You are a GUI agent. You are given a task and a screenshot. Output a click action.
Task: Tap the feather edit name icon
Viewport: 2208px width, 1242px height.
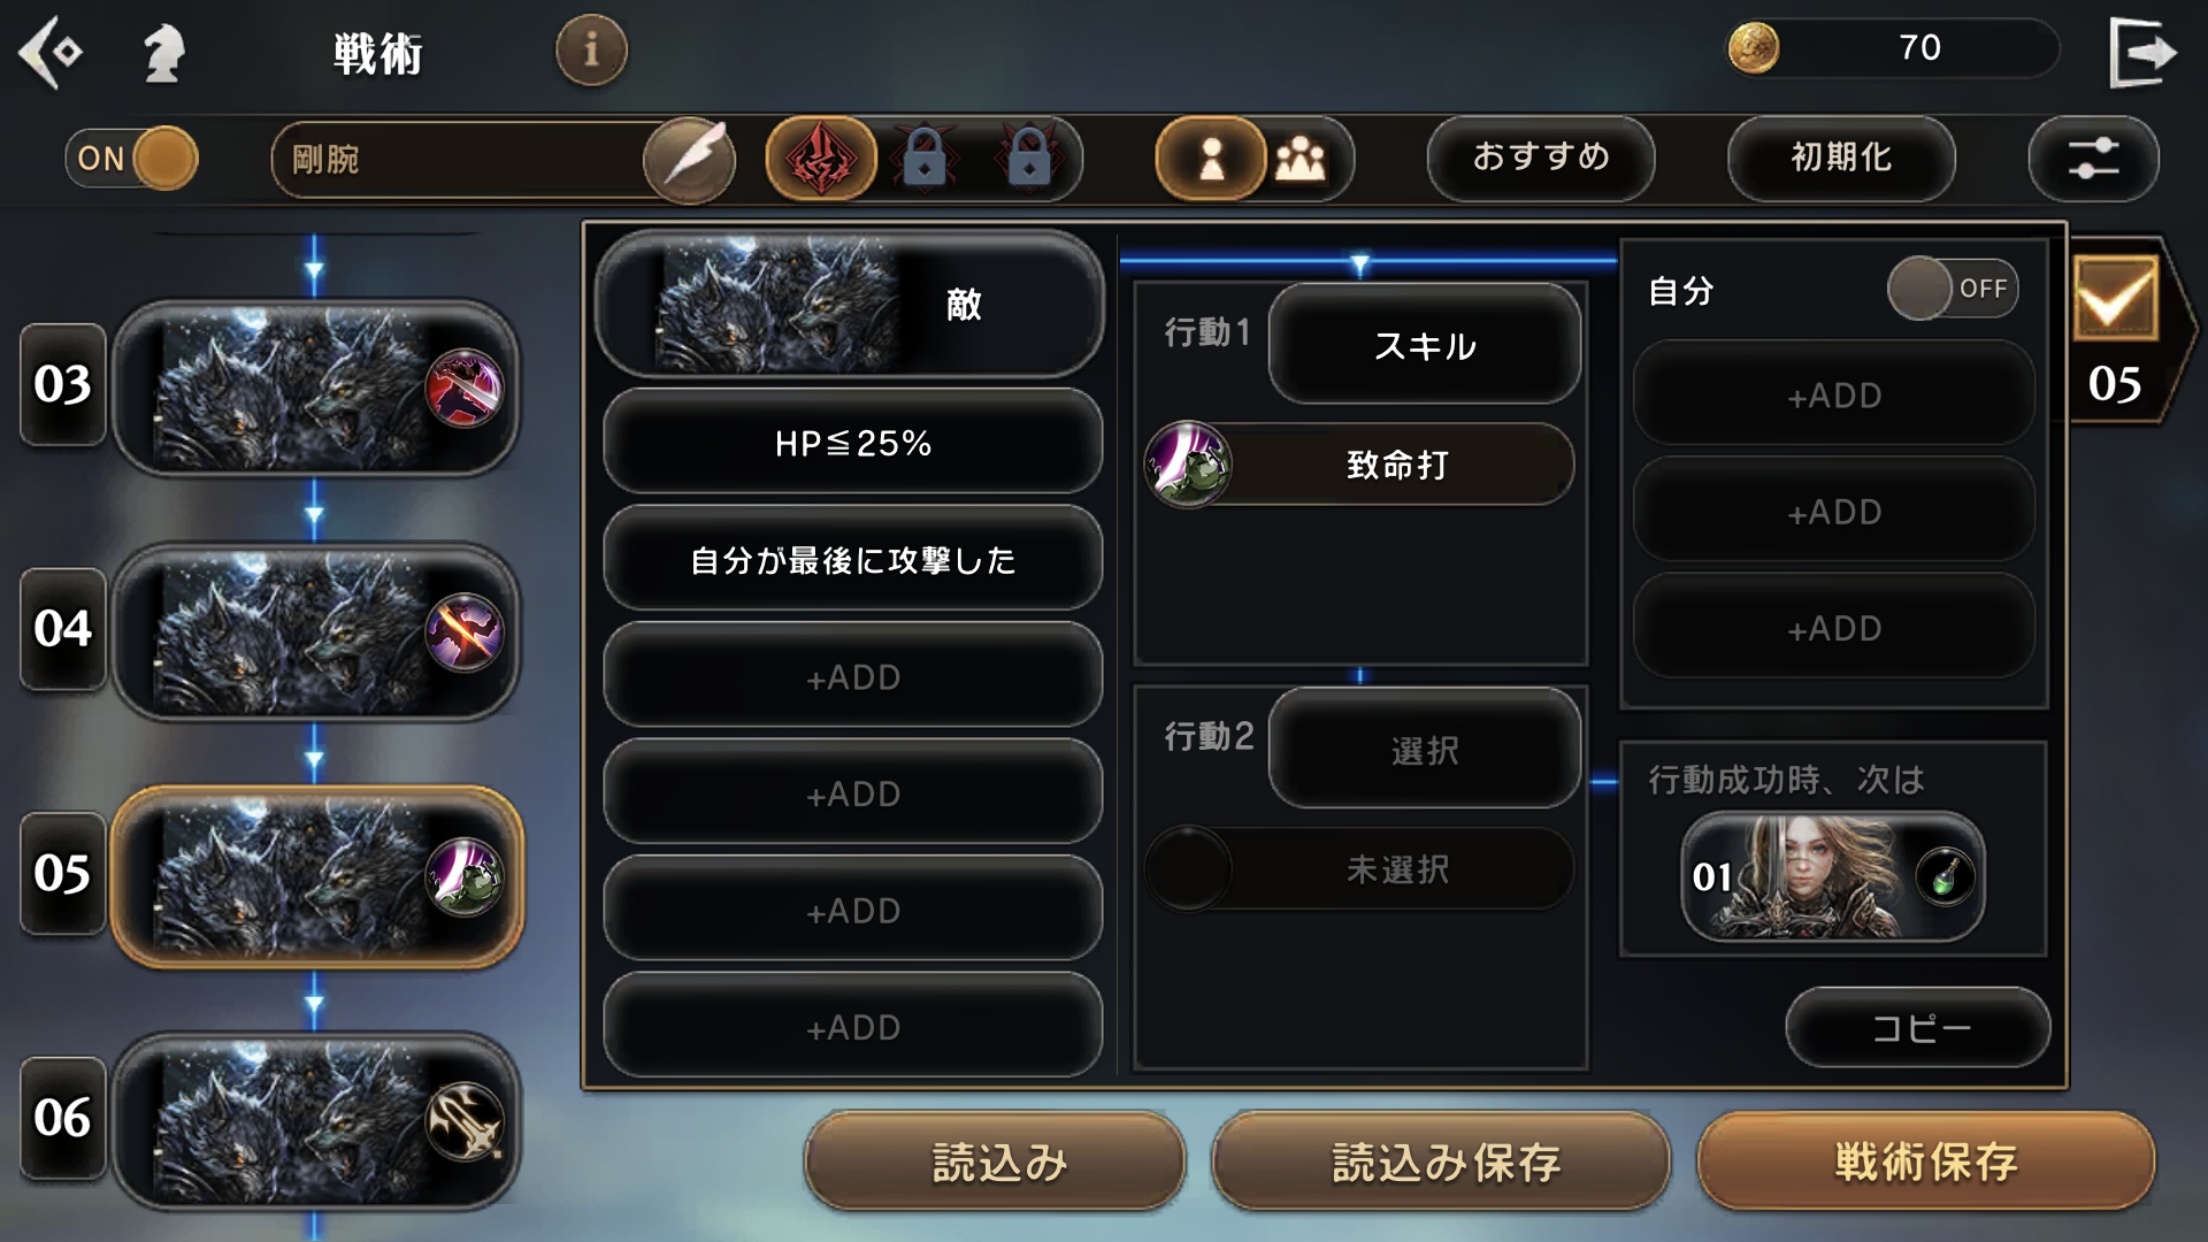(x=689, y=158)
